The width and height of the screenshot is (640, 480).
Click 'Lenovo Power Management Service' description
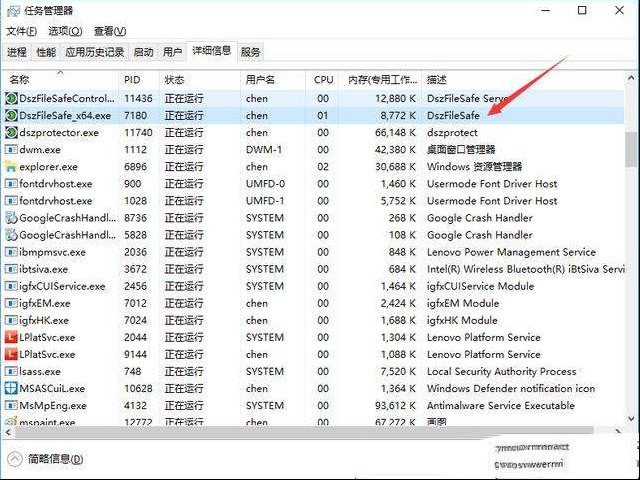(x=511, y=252)
